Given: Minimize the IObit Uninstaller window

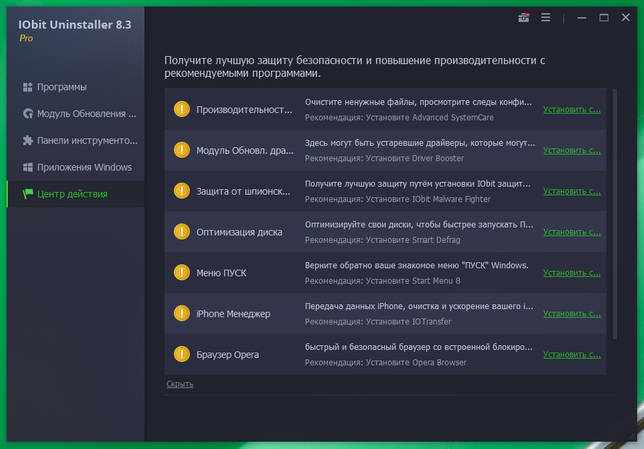Looking at the screenshot, I should [582, 18].
